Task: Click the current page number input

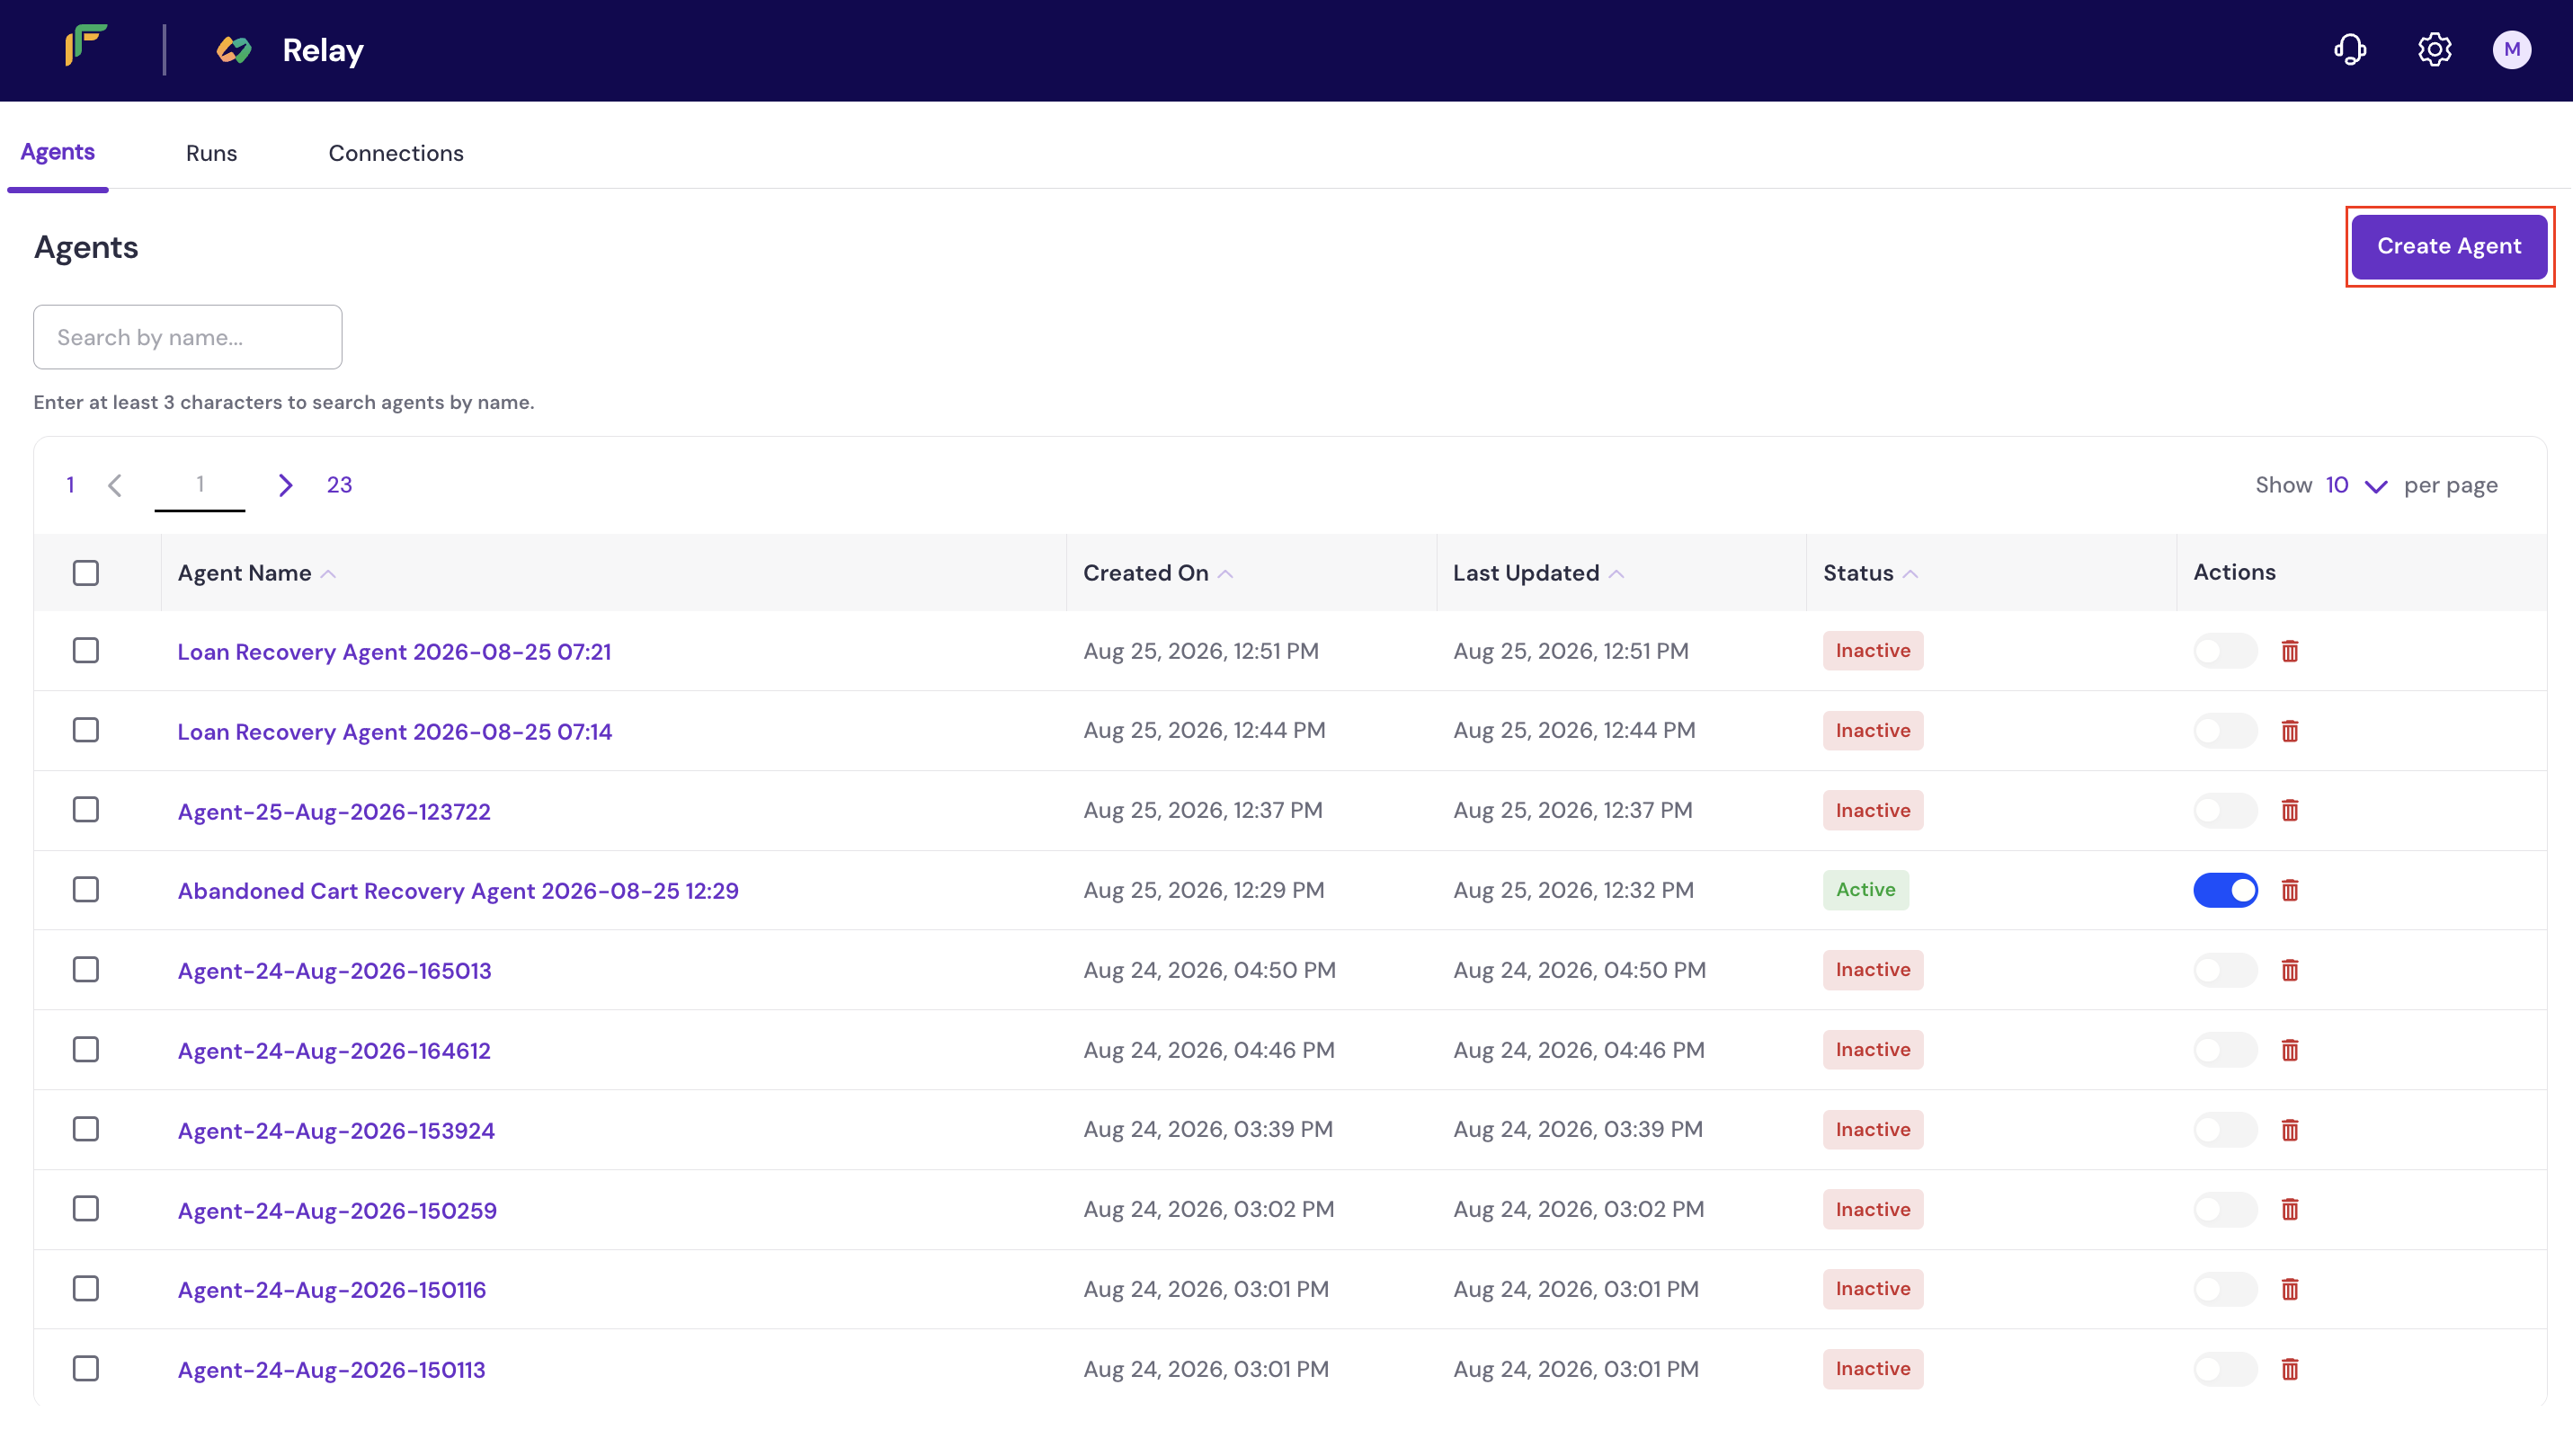Action: (200, 485)
